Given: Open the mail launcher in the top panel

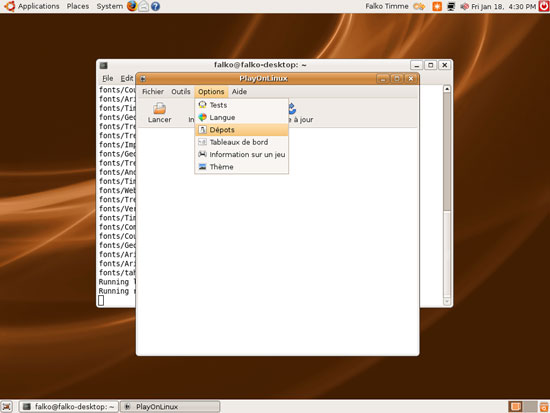Looking at the screenshot, I should pos(143,6).
